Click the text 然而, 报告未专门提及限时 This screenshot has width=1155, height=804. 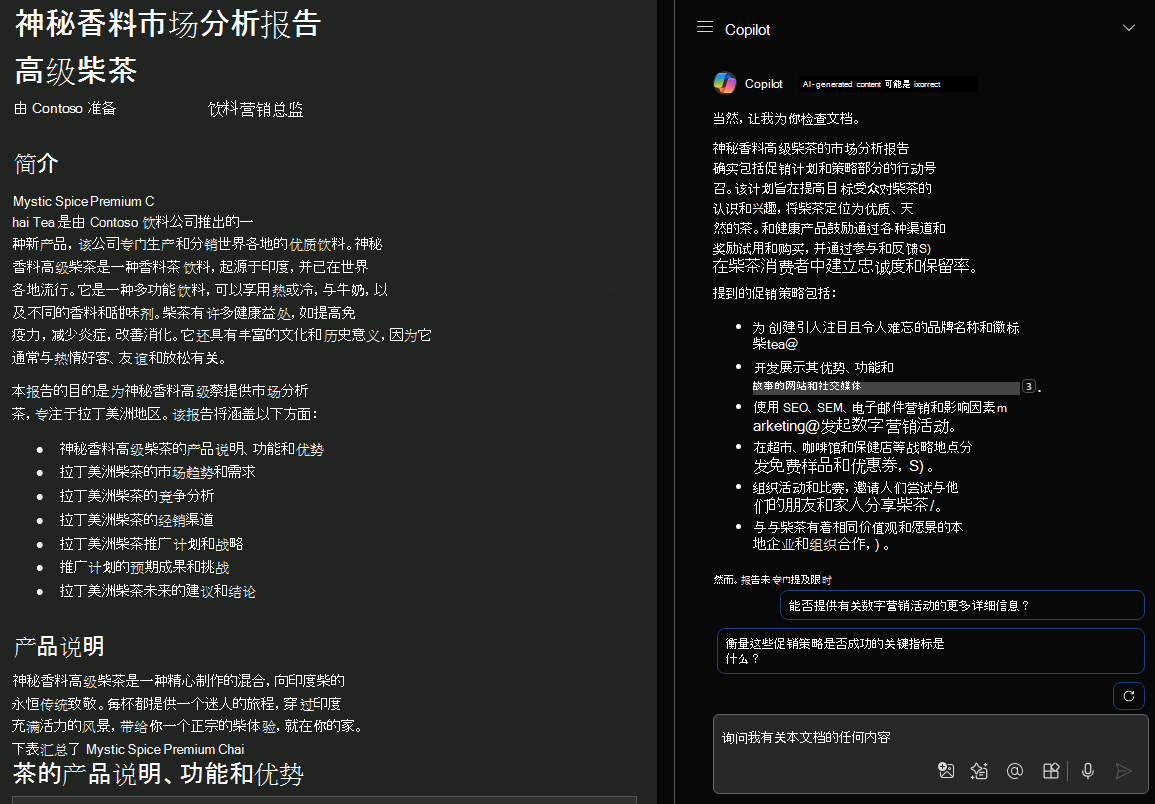pyautogui.click(x=772, y=580)
